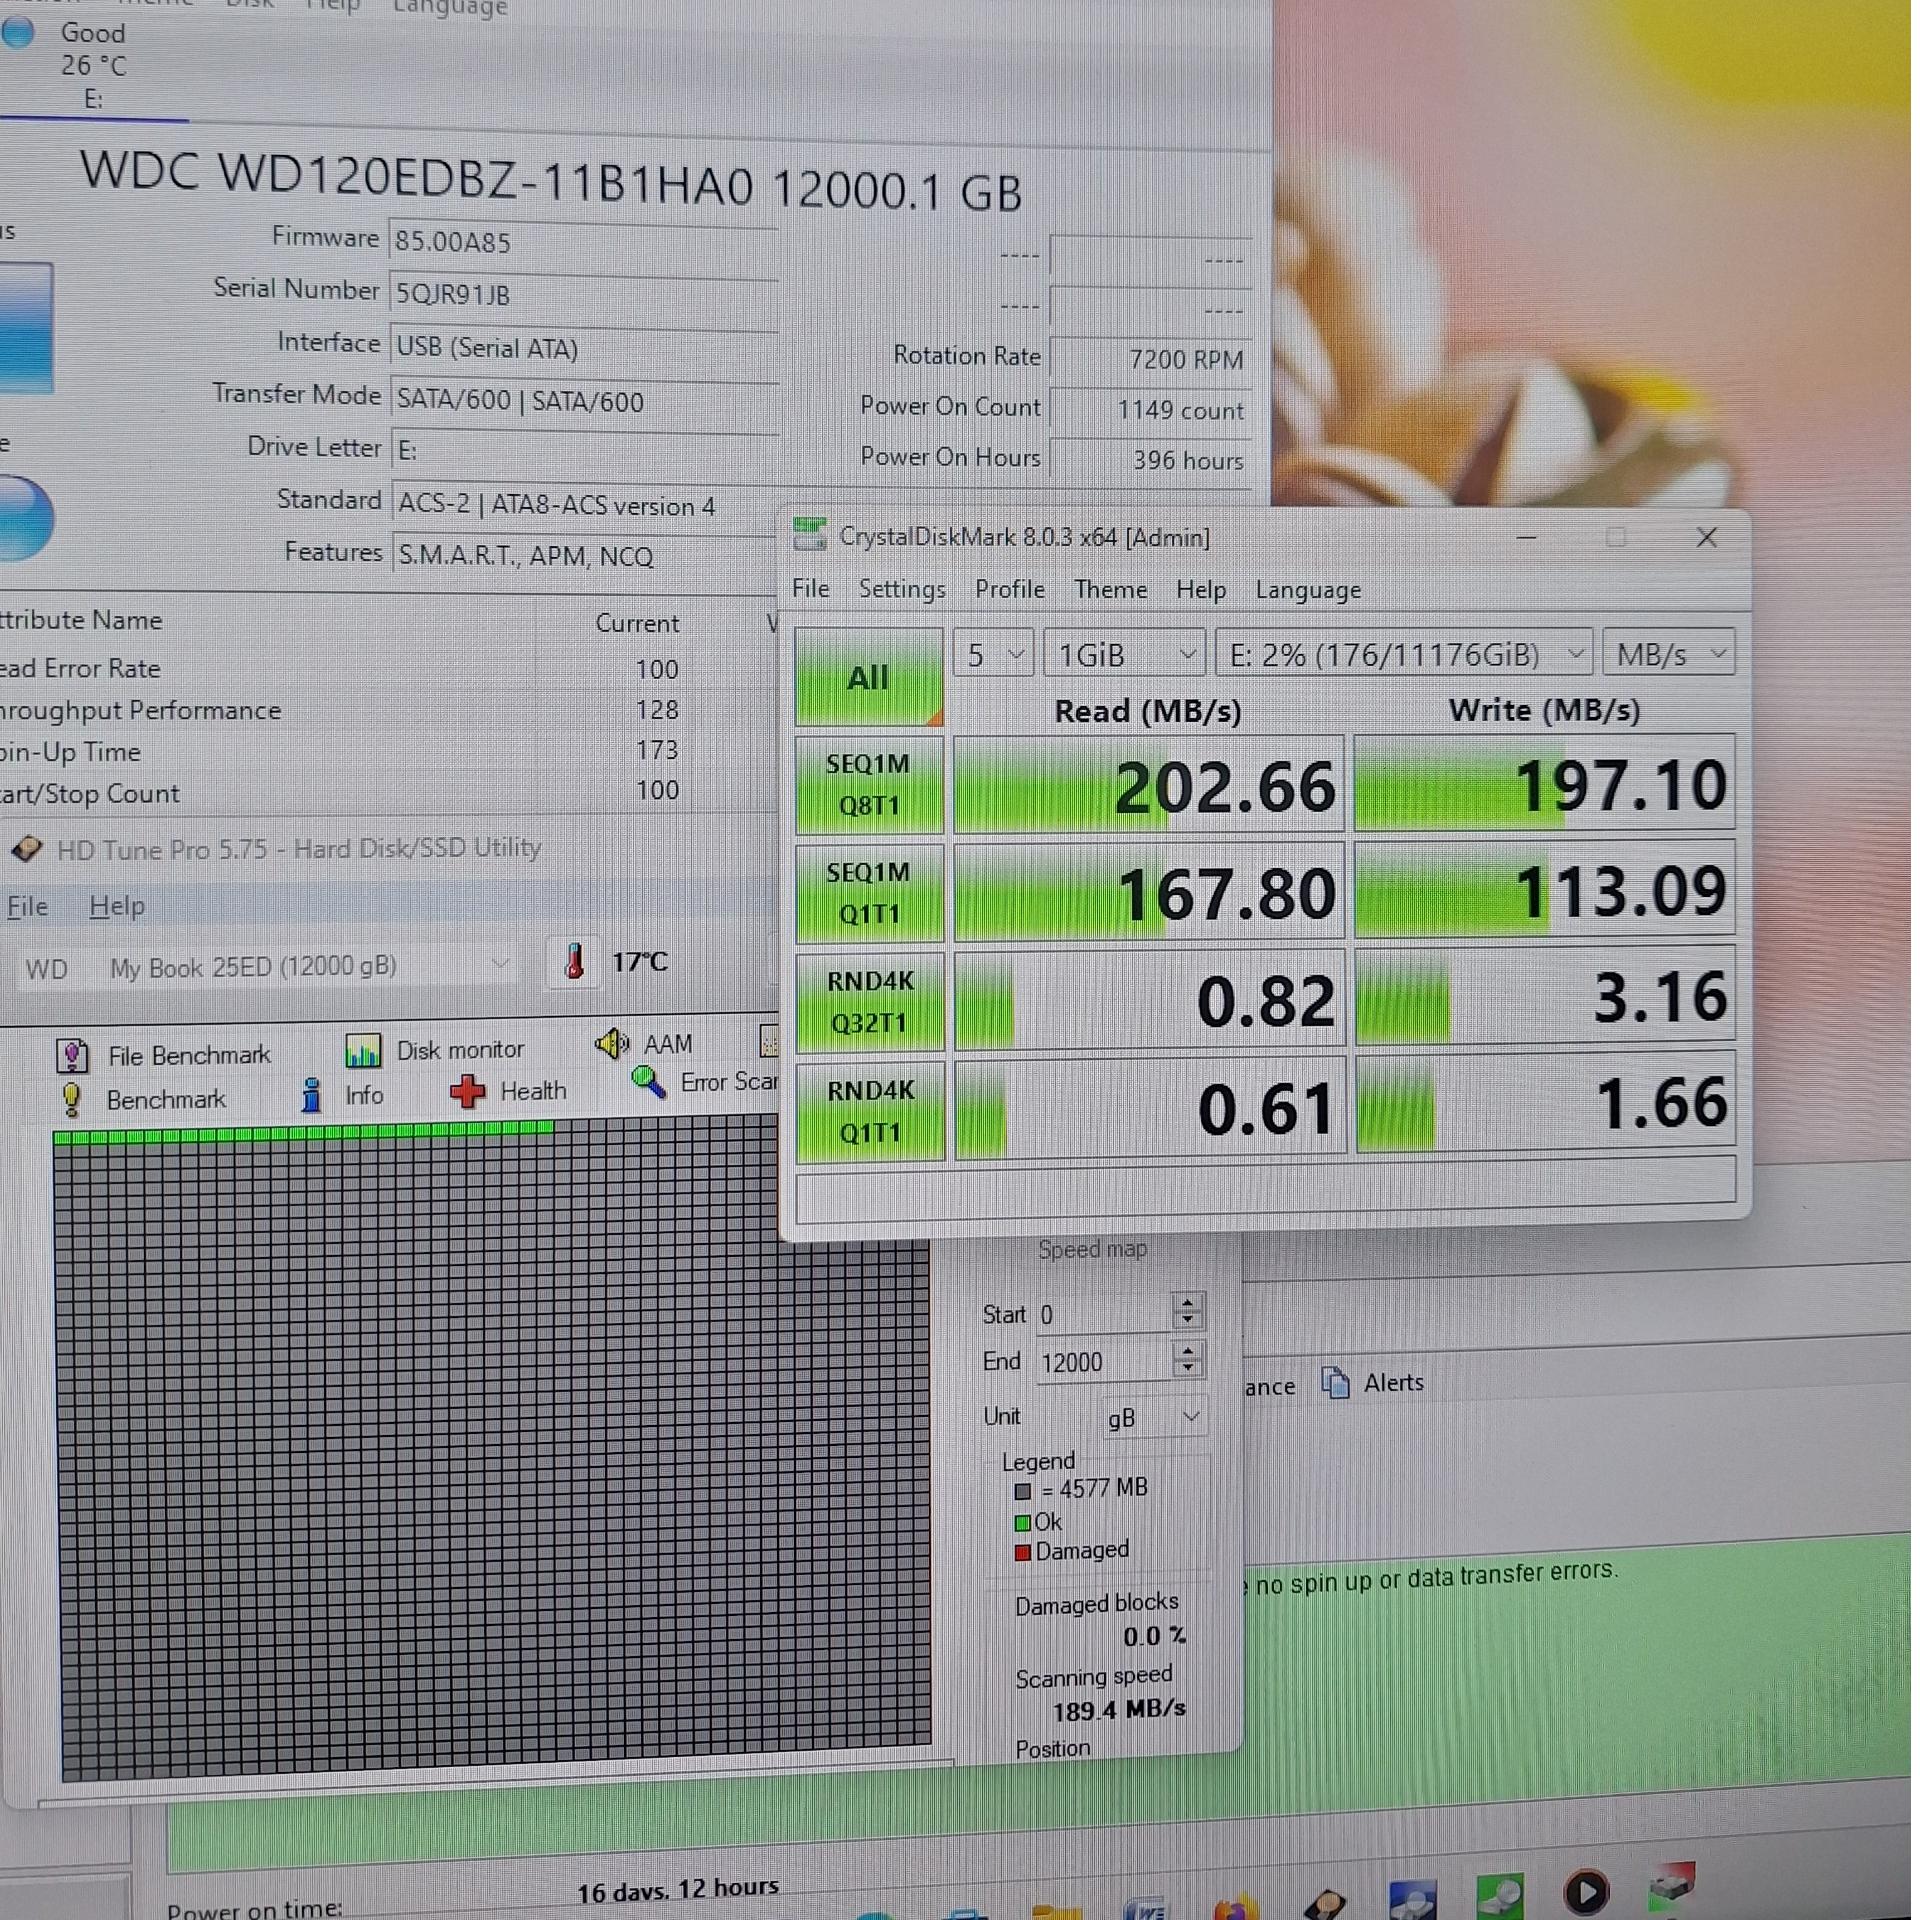Open the 1GiB test size dropdown
1920x1920 pixels.
1124,655
